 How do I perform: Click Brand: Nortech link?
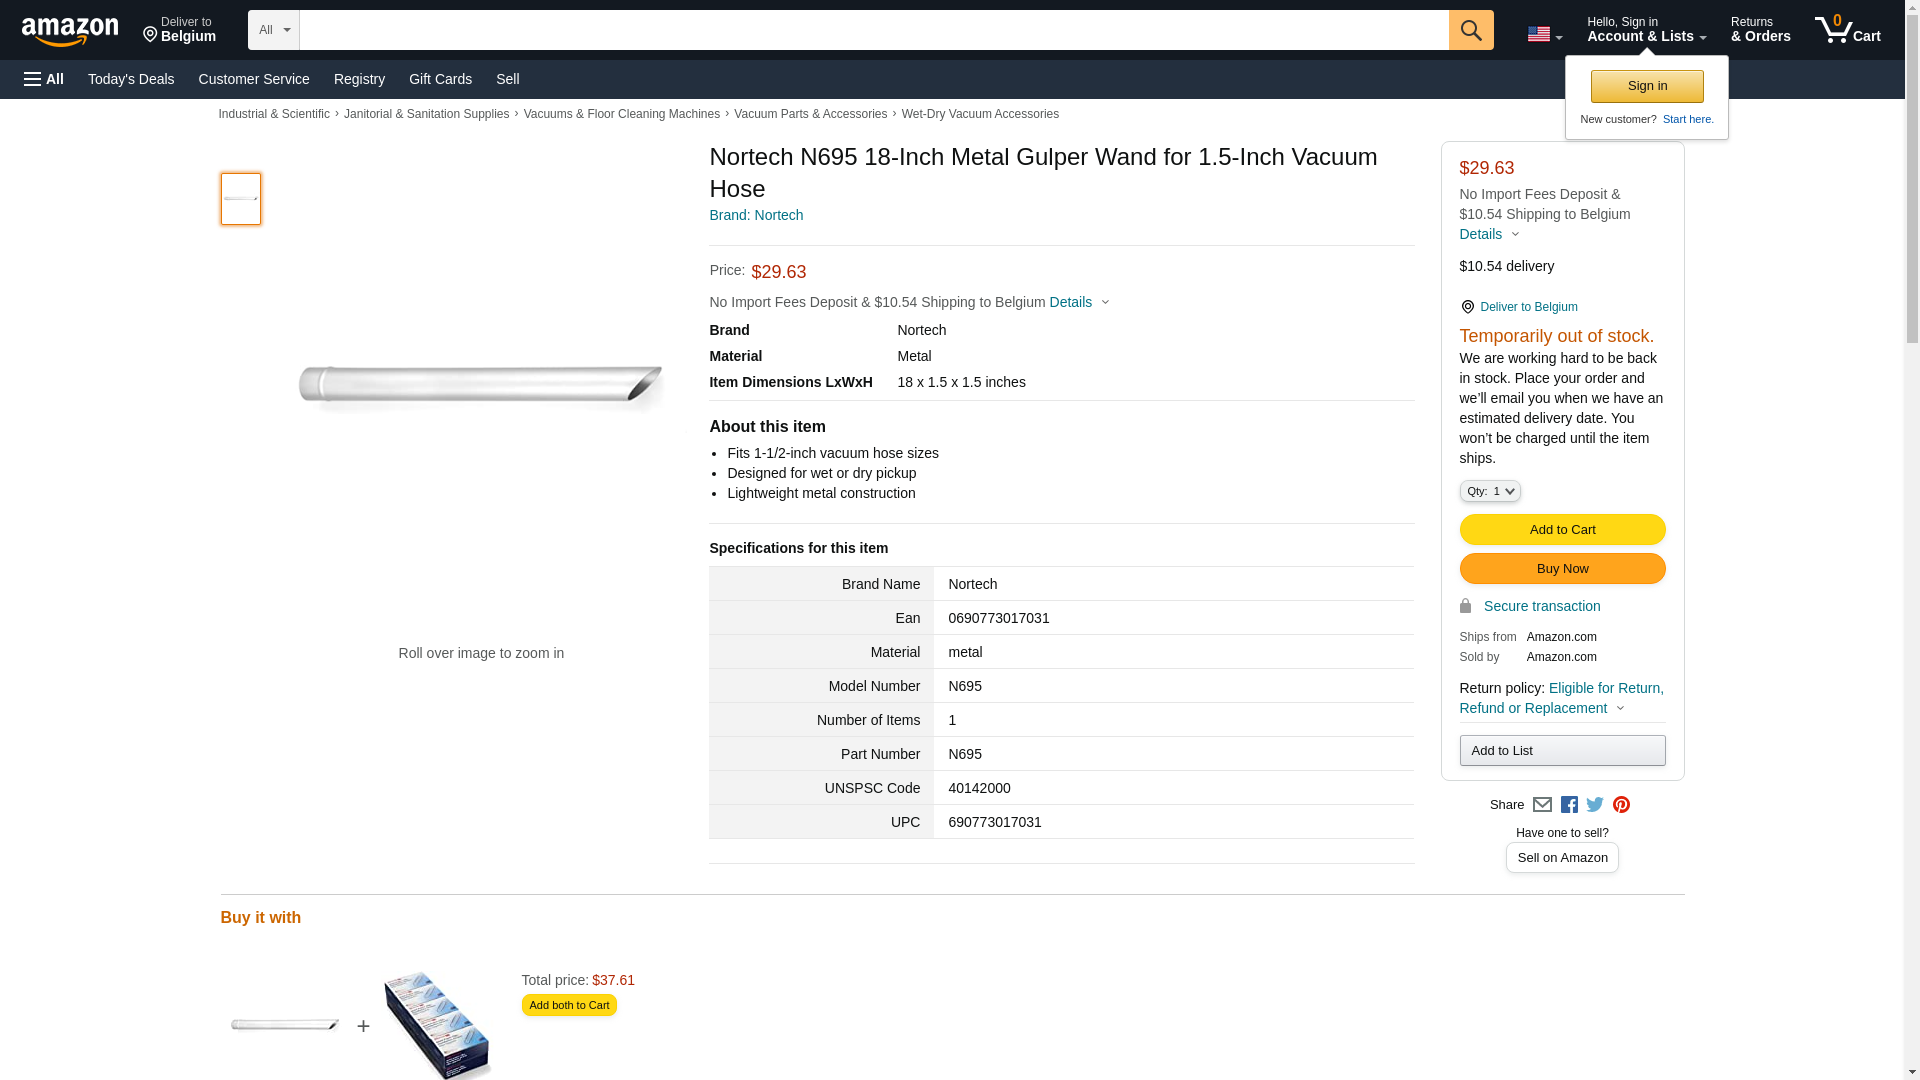756,215
